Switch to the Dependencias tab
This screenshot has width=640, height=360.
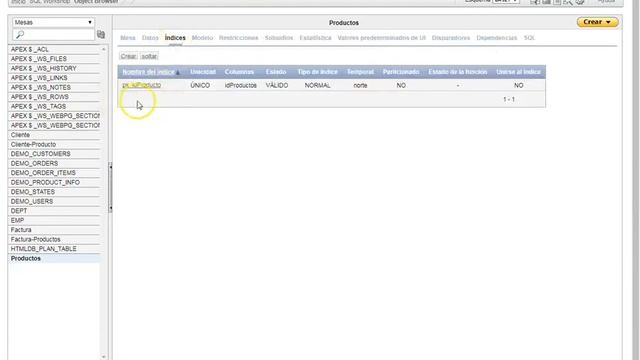click(496, 38)
